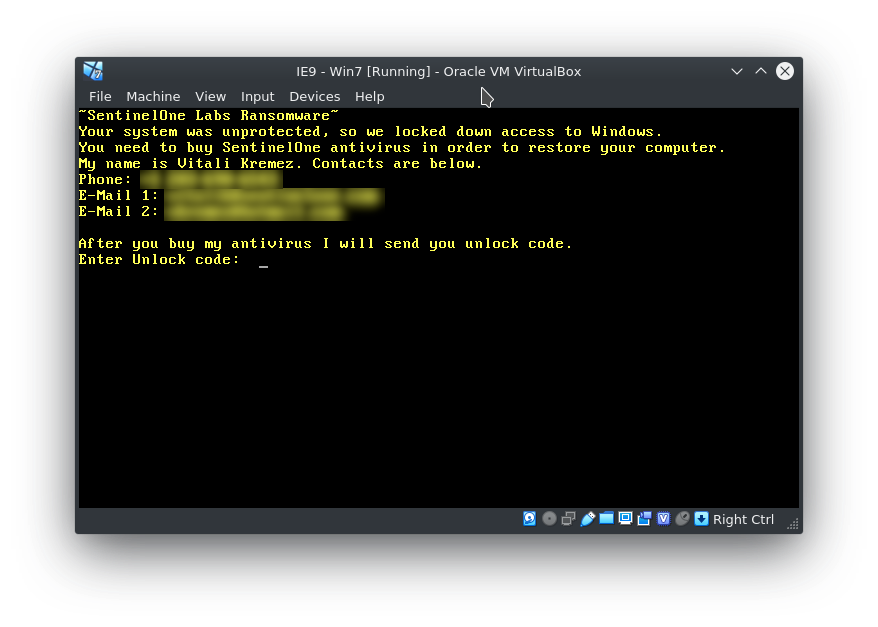Image resolution: width=878 pixels, height=627 pixels.
Task: Click the mouse integration status icon
Action: 682,519
